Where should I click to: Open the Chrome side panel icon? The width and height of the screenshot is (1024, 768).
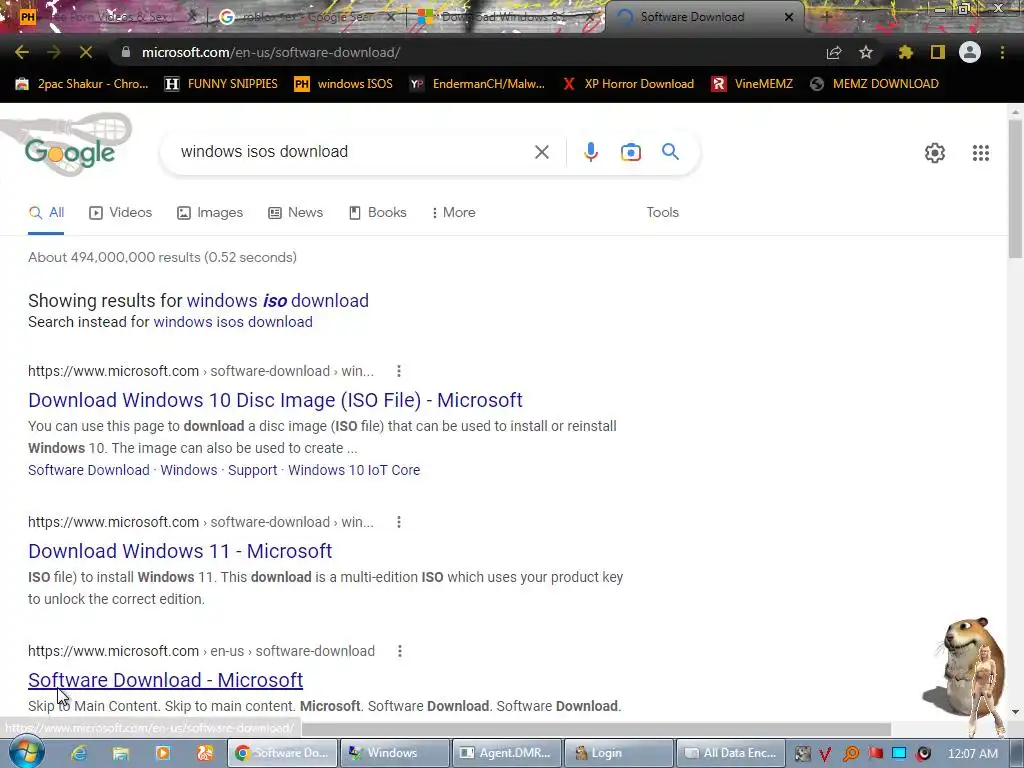938,52
